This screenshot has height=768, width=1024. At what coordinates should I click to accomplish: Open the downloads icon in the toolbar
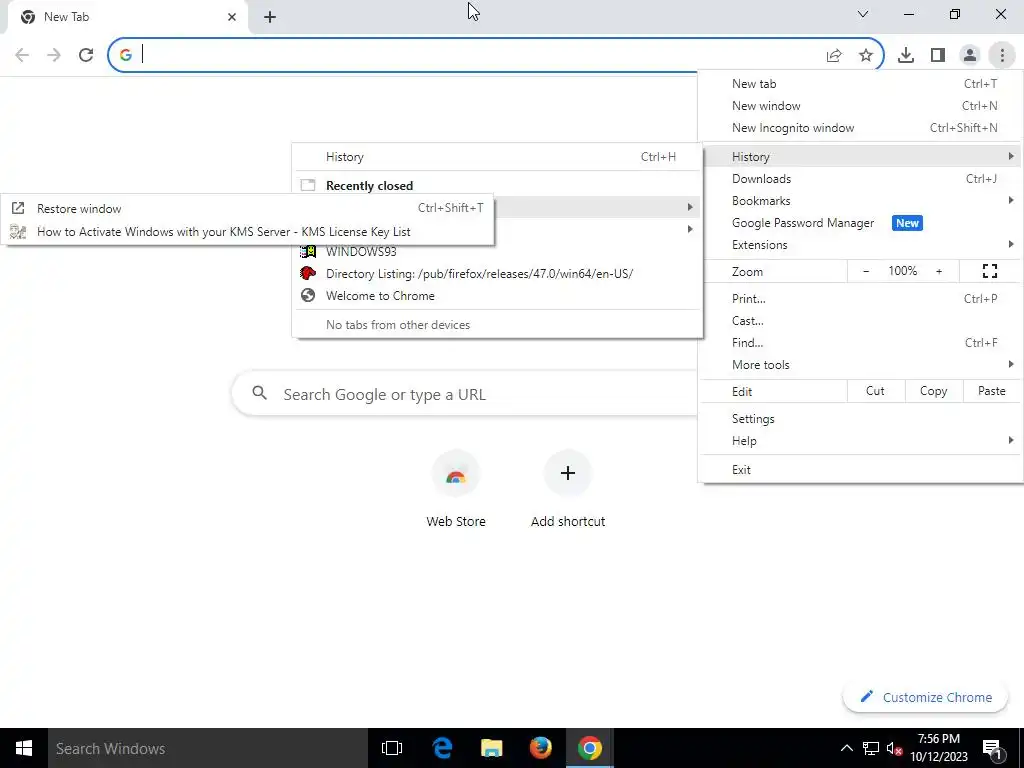tap(906, 56)
